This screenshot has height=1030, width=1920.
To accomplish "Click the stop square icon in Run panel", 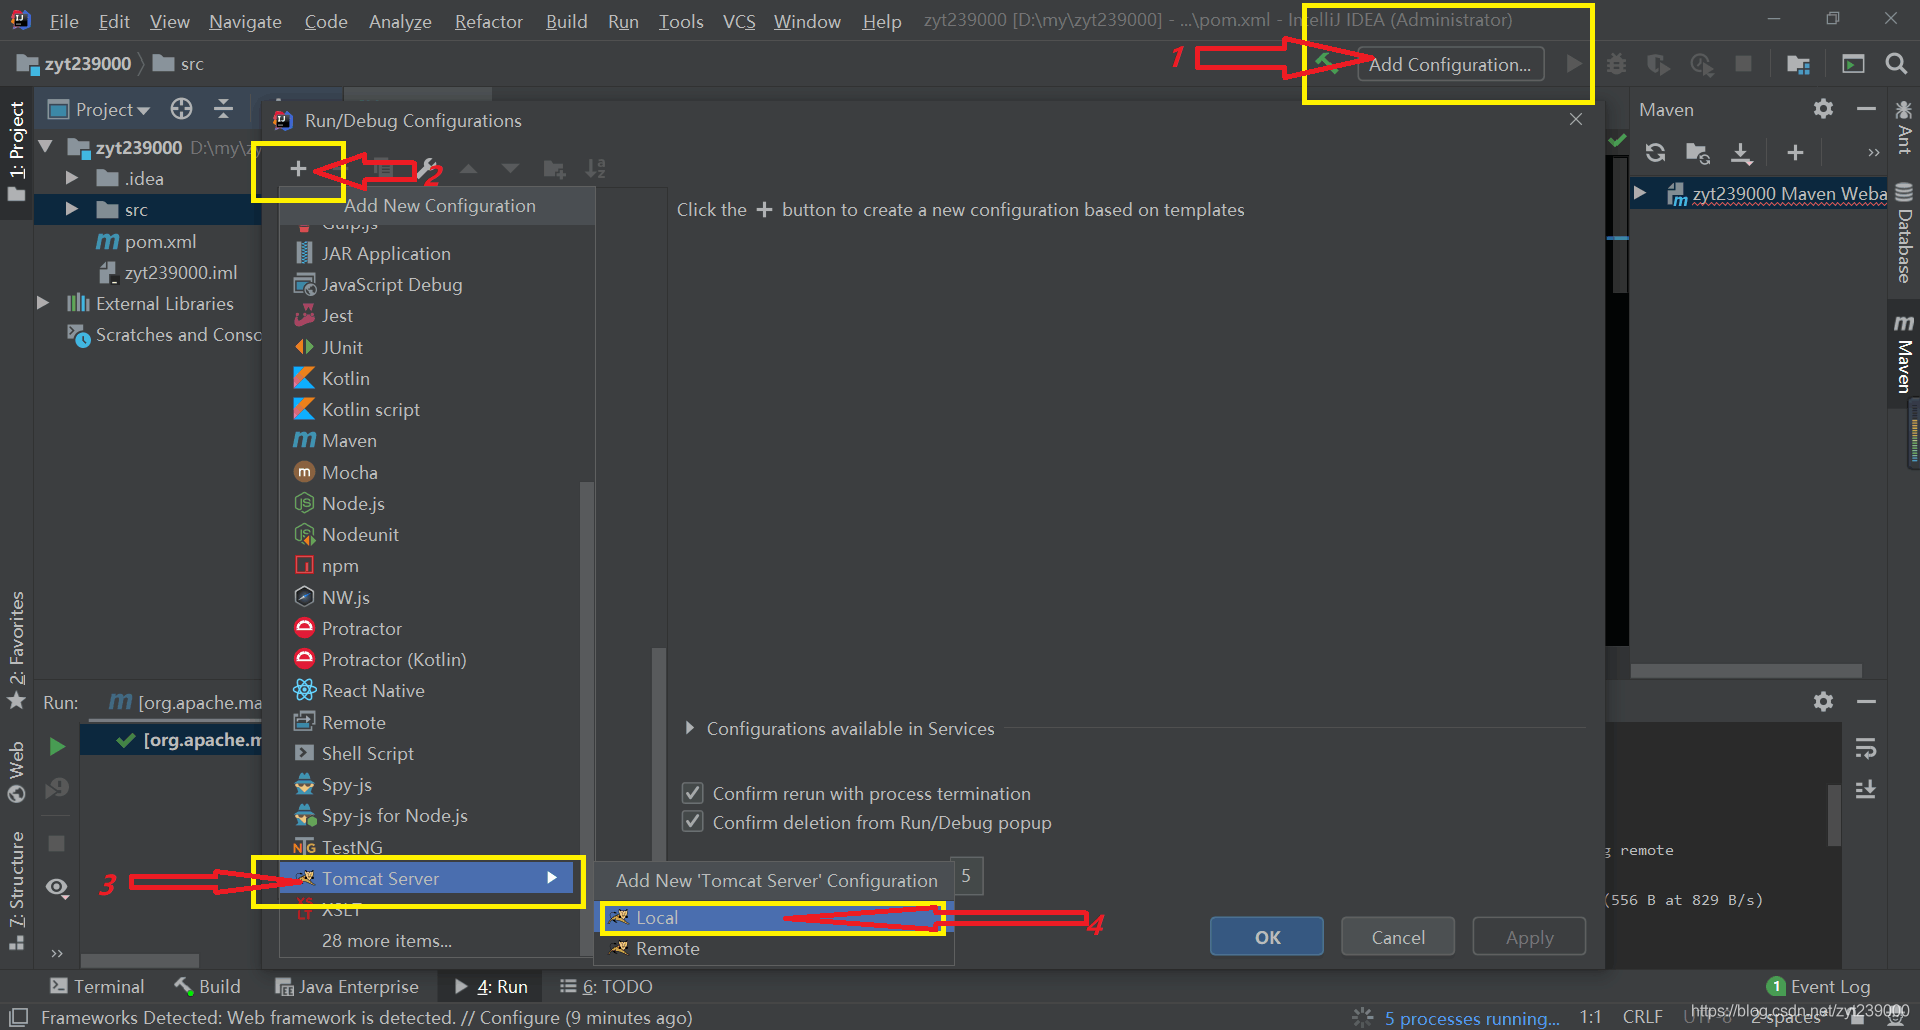I will click(57, 843).
